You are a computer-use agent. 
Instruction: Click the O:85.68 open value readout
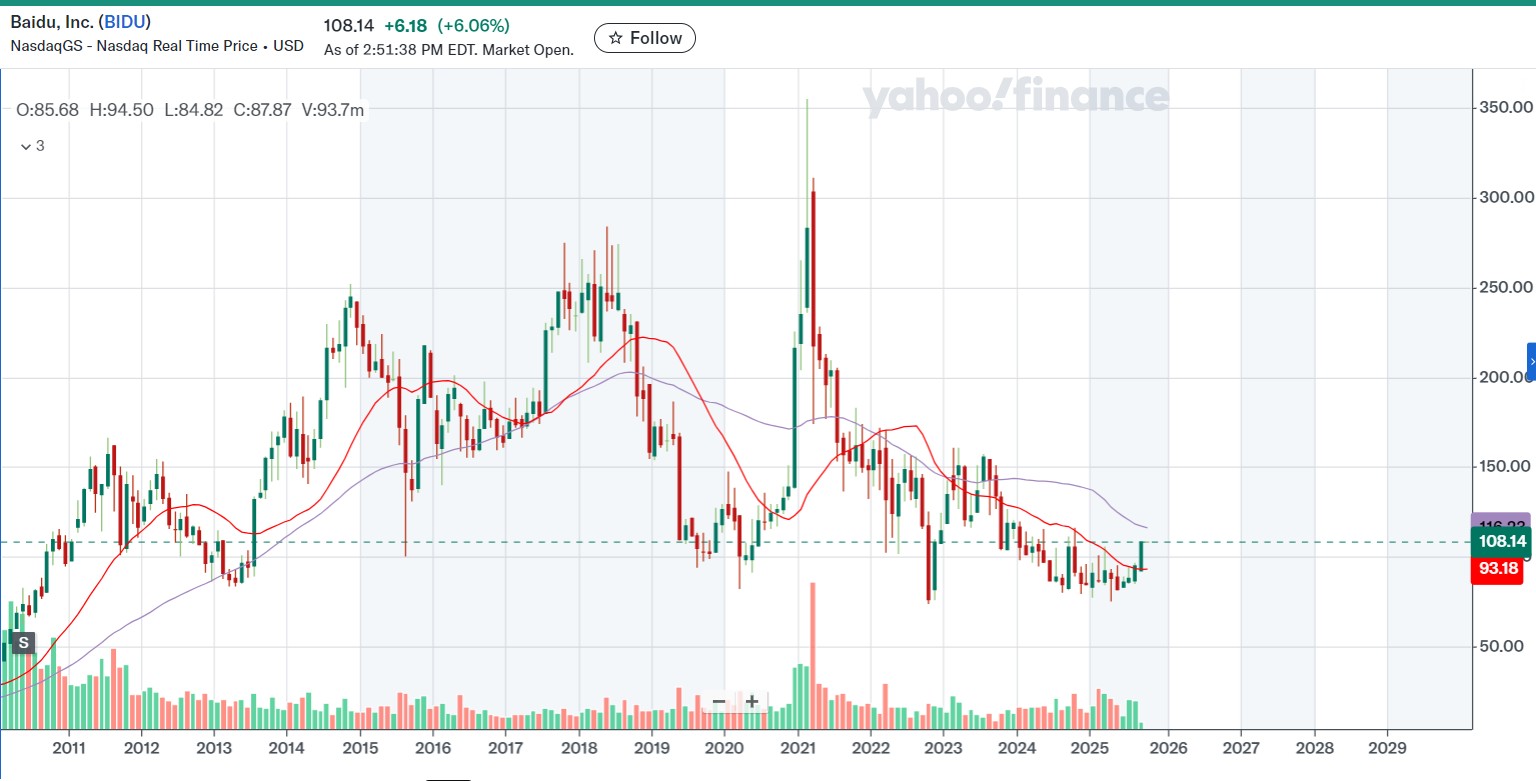coord(48,110)
